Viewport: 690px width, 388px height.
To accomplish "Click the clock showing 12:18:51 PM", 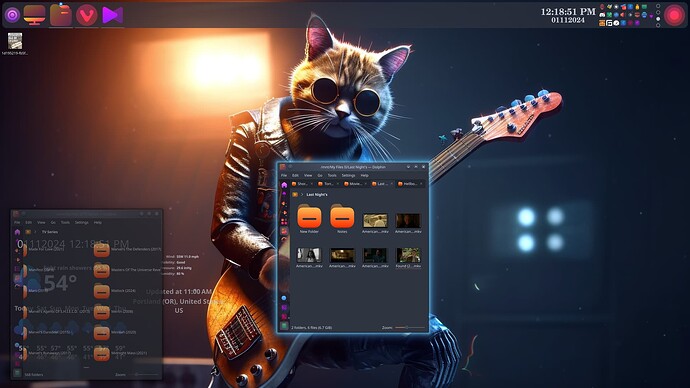I will pos(568,11).
